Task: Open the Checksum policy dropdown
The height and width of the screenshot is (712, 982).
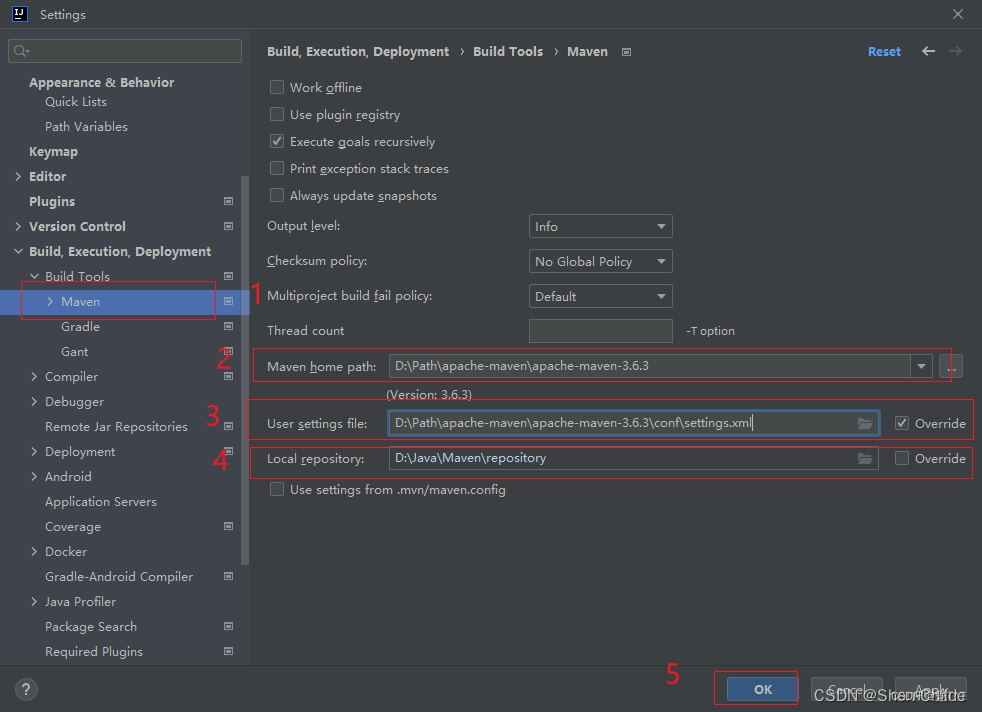Action: pos(601,261)
